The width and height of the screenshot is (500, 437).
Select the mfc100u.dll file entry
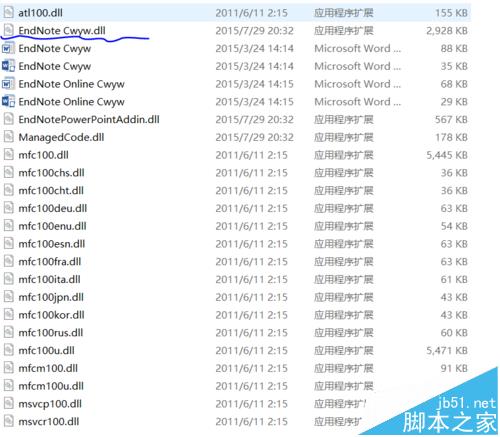point(235,350)
